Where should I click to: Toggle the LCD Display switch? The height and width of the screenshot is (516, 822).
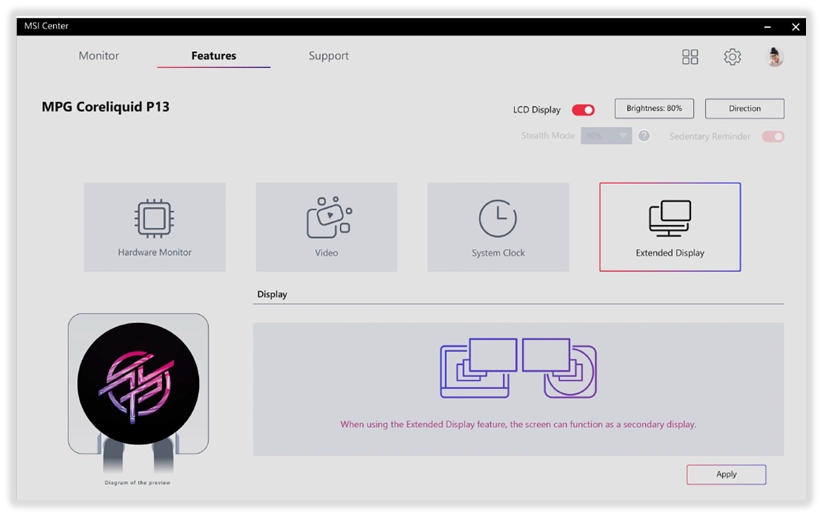[x=583, y=110]
